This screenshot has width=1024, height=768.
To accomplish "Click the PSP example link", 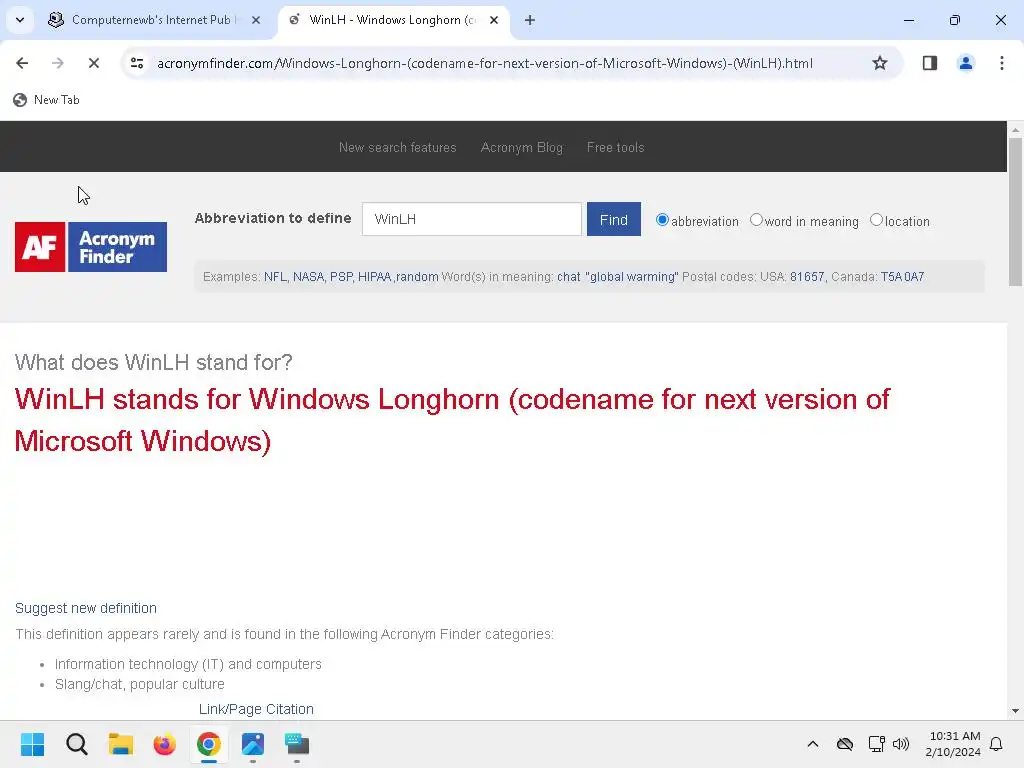I will pyautogui.click(x=342, y=277).
